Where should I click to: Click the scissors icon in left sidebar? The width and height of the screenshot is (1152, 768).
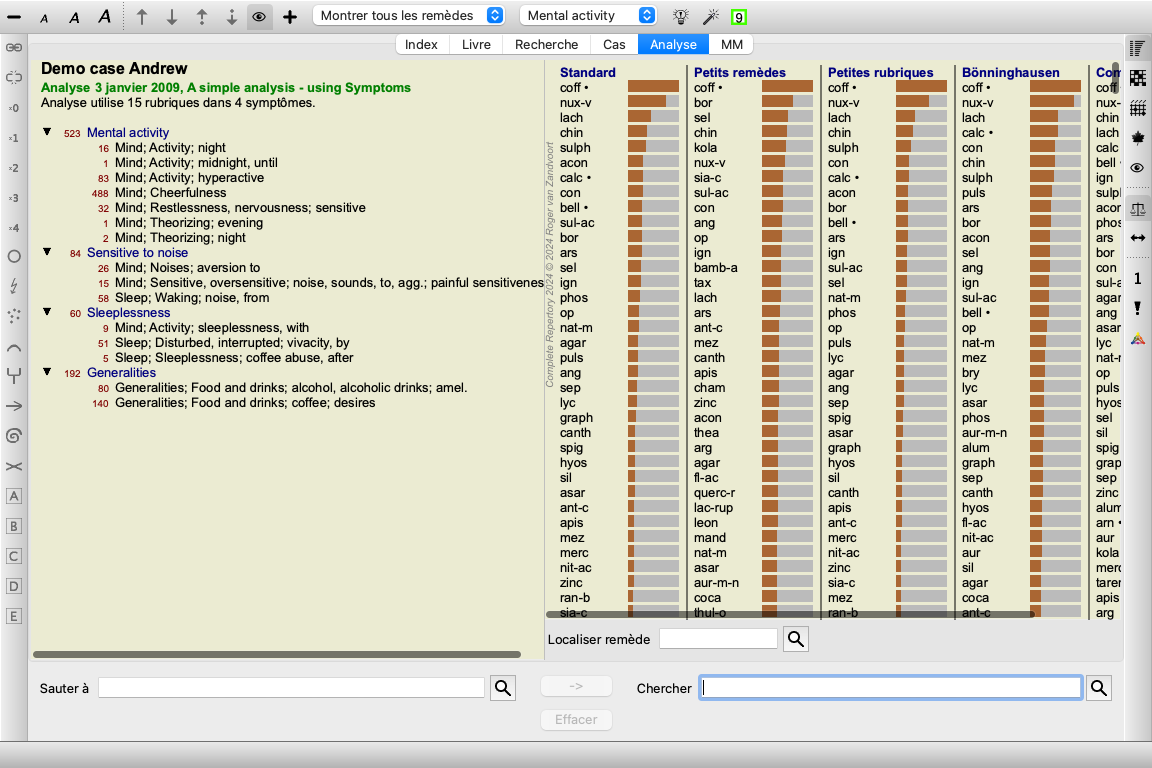coord(14,467)
